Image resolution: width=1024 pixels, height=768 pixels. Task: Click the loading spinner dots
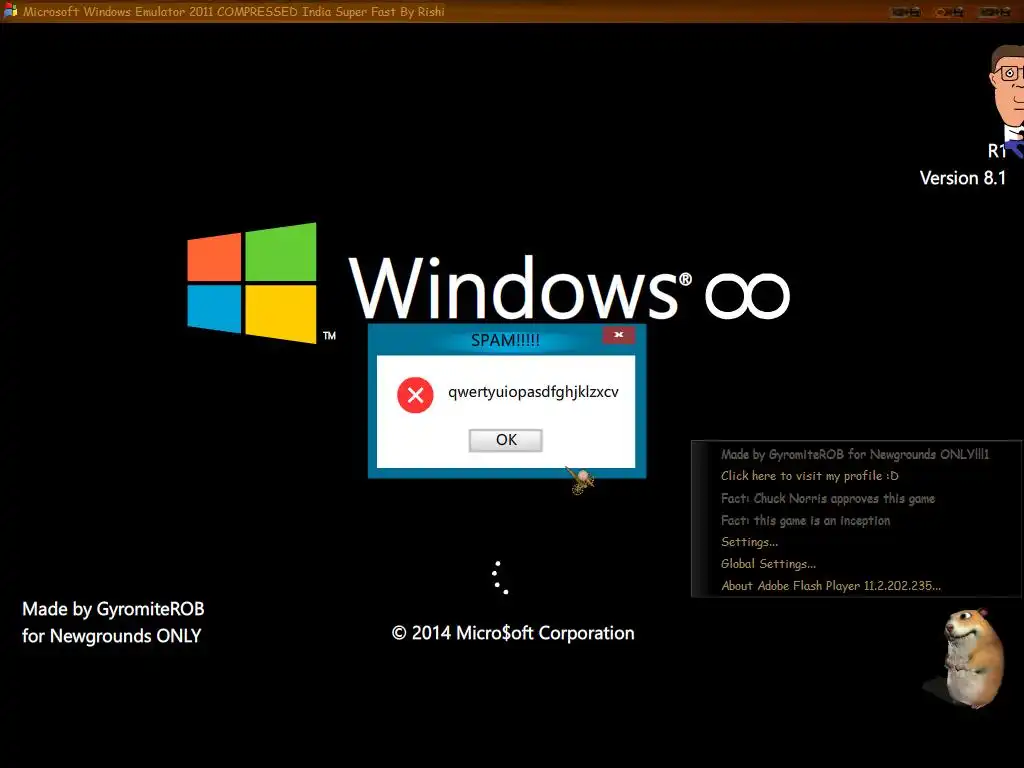[x=500, y=577]
